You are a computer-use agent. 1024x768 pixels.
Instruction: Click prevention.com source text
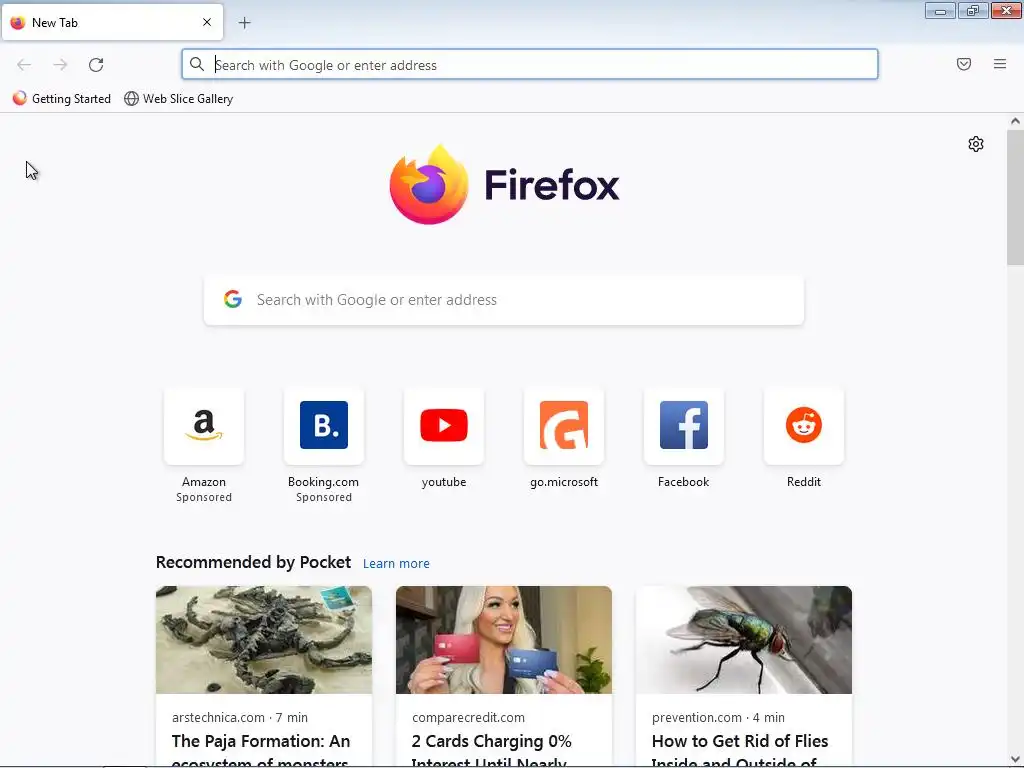coord(697,717)
